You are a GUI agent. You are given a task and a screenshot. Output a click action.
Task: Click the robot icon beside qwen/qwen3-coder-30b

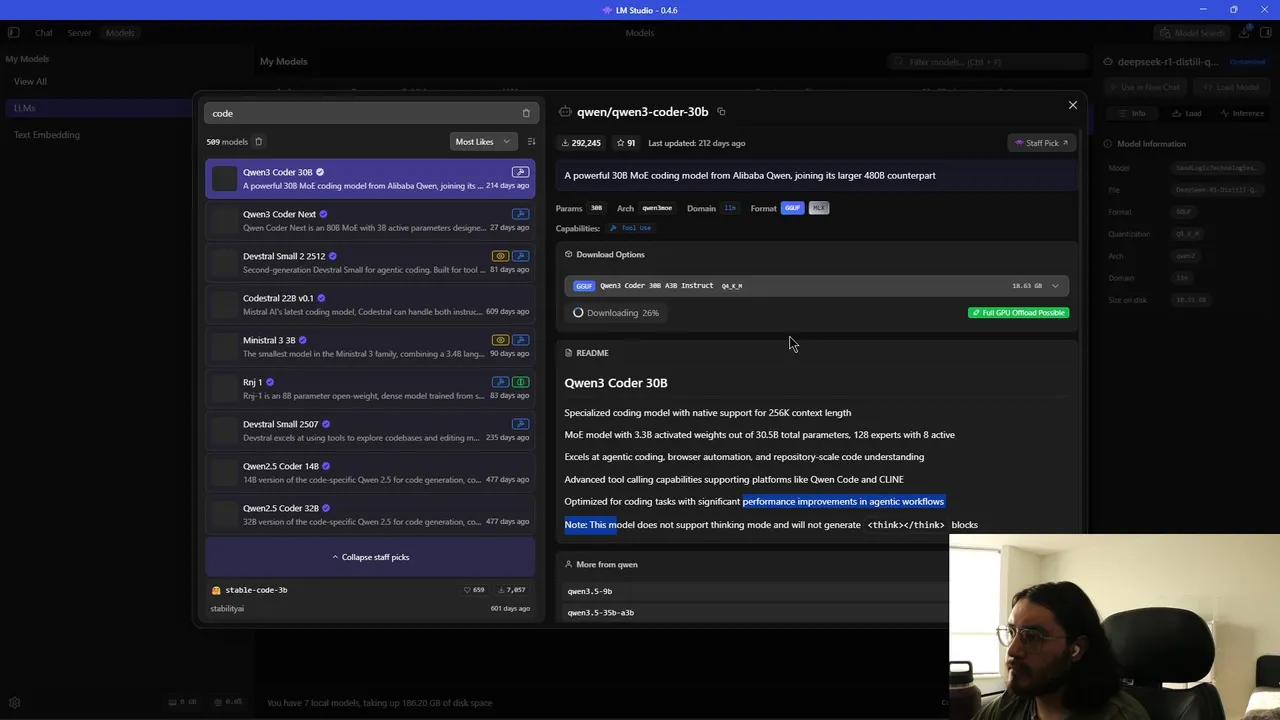click(565, 112)
